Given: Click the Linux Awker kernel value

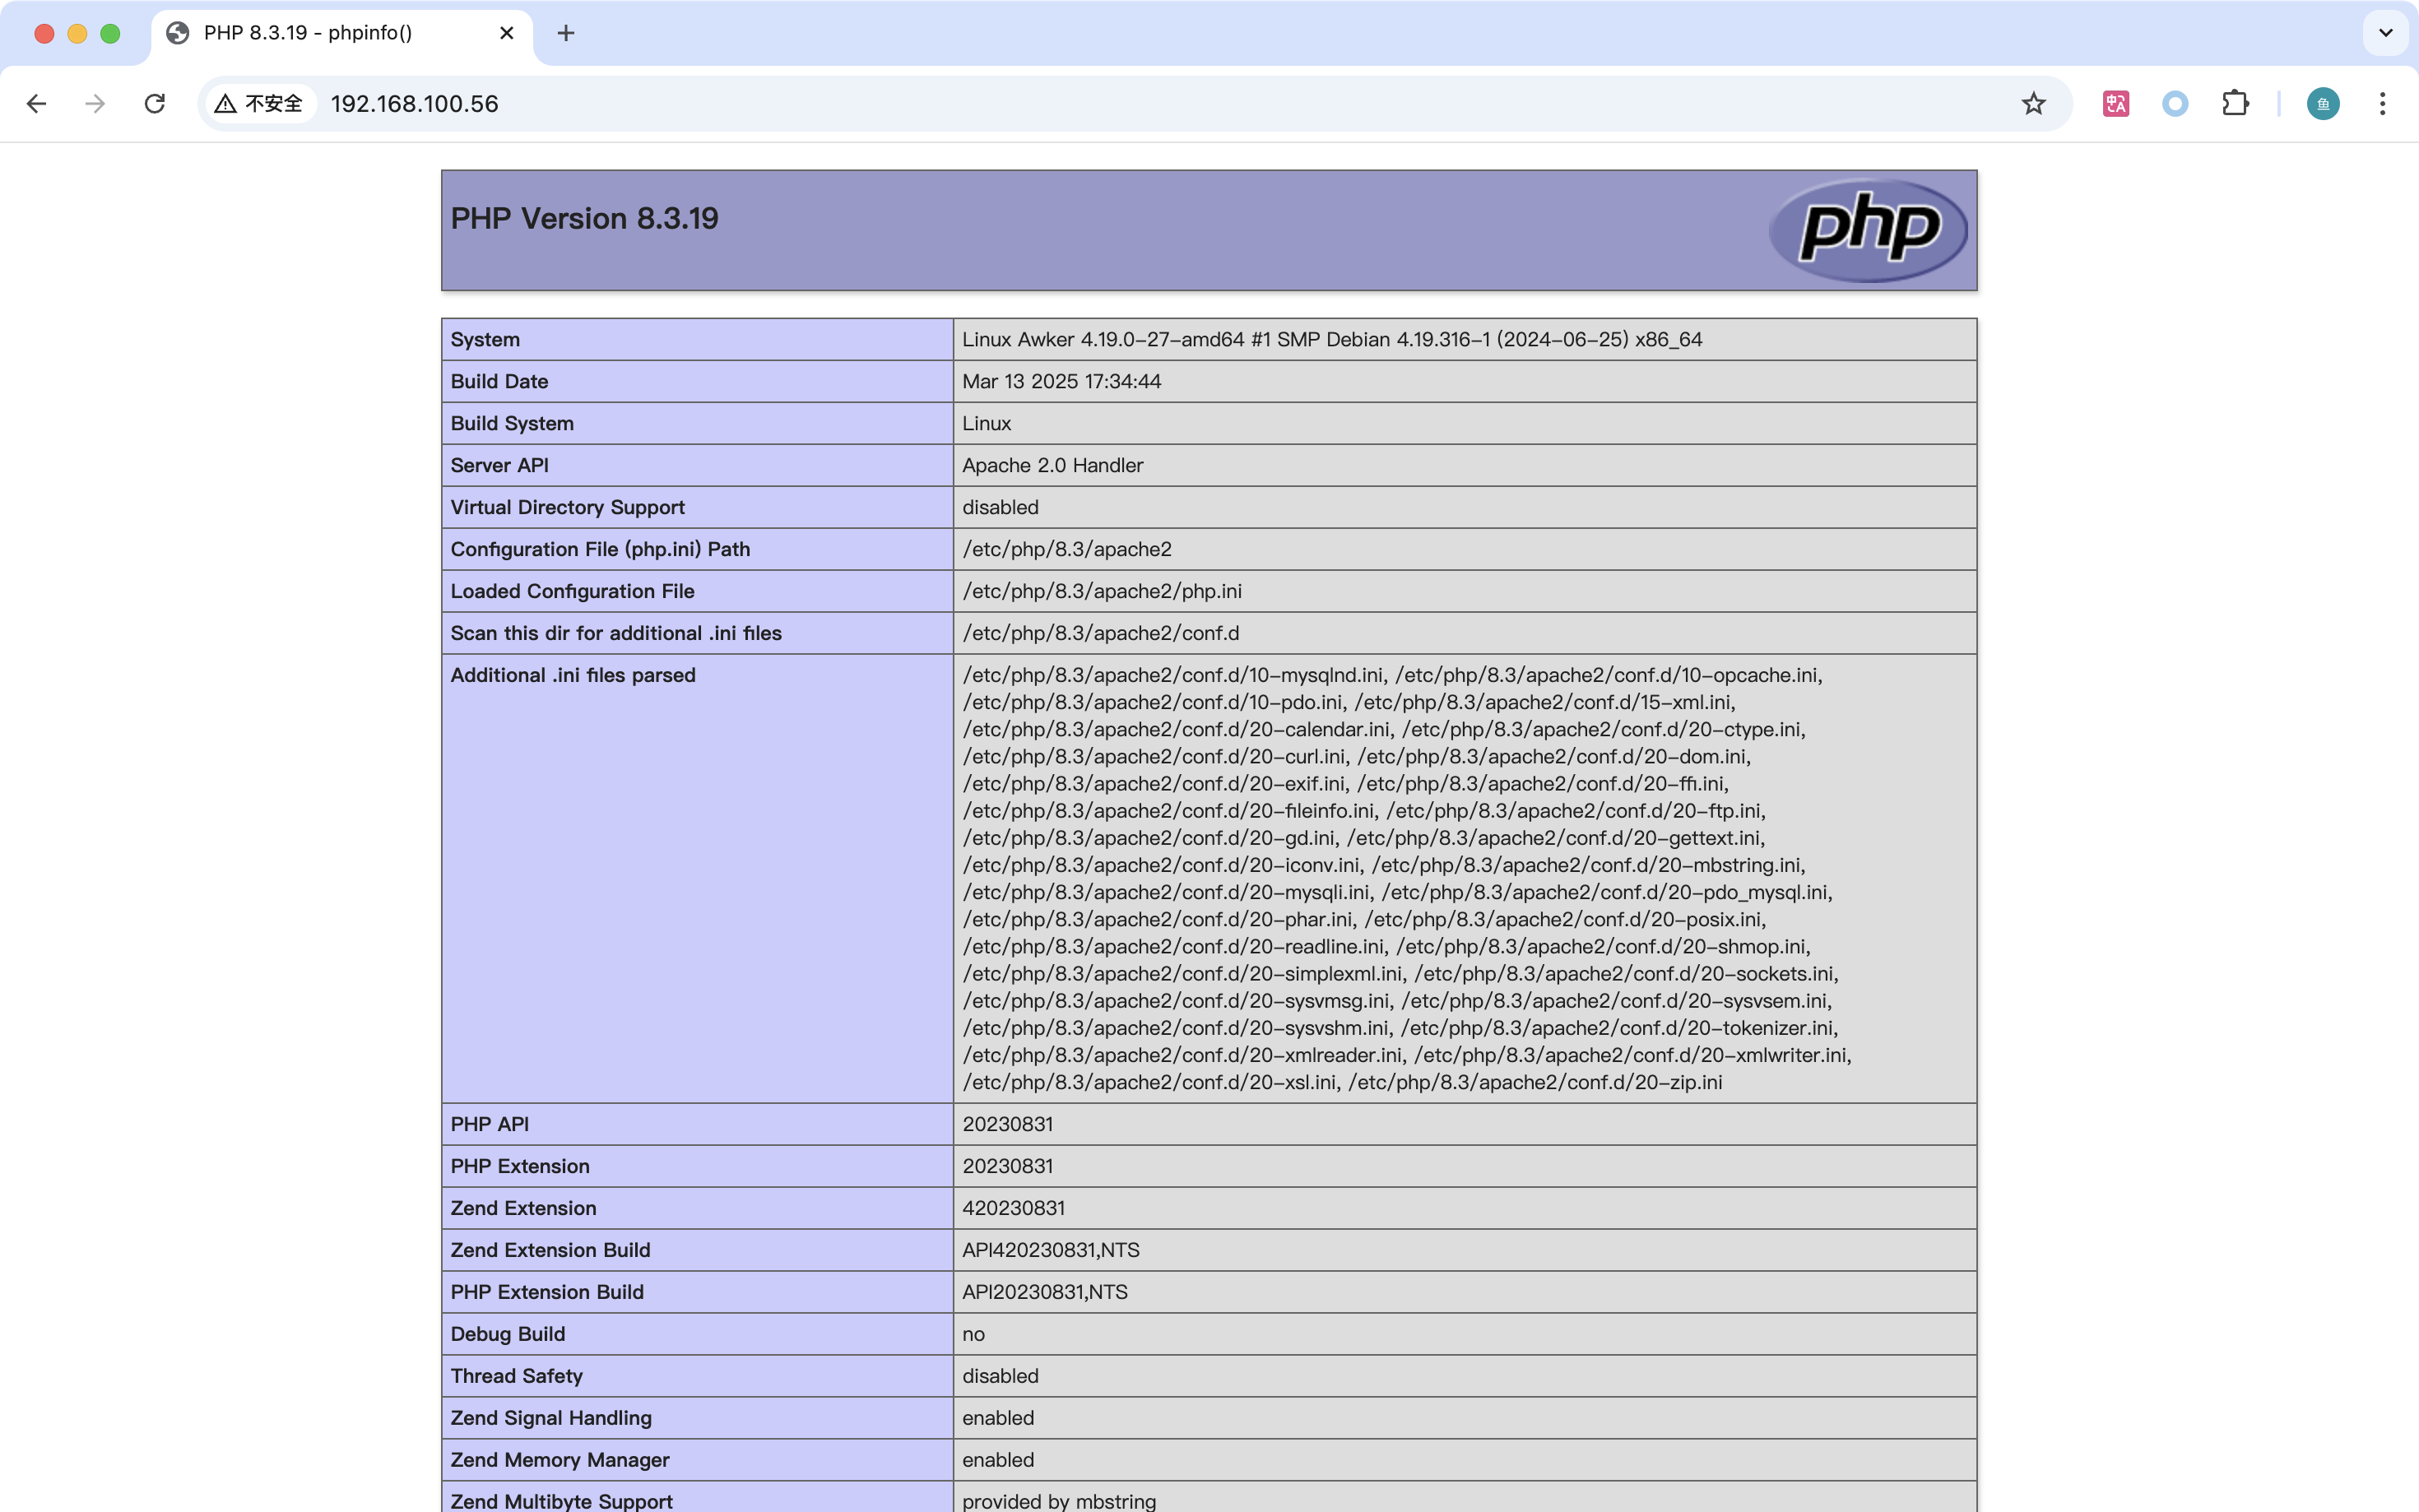Looking at the screenshot, I should [1332, 340].
